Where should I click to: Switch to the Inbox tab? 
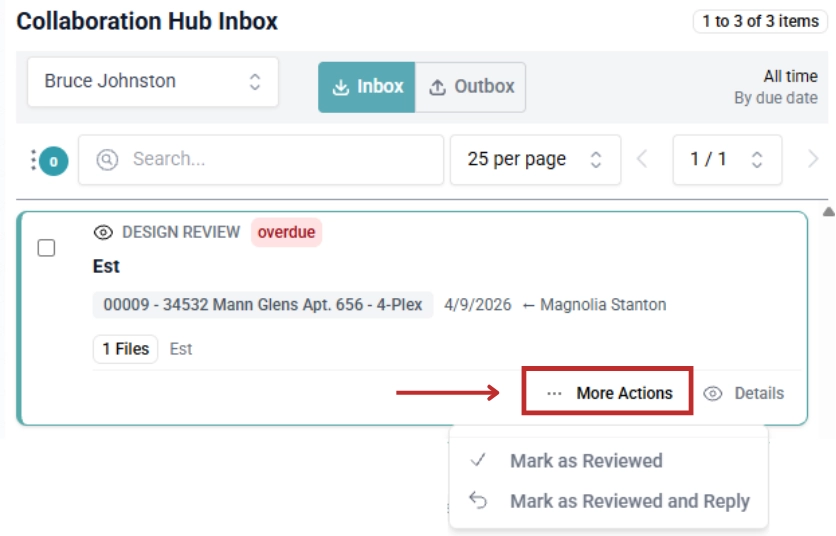[366, 87]
